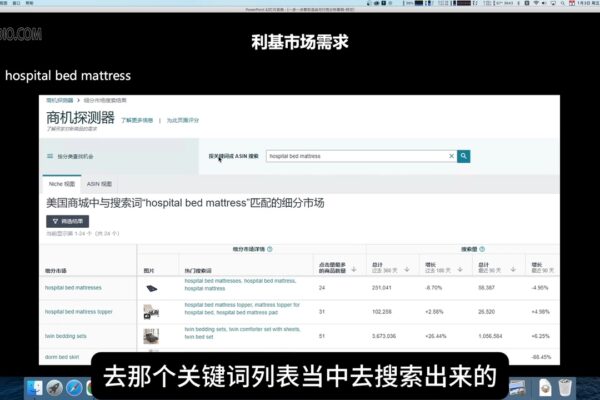The image size is (600, 400).
Task: Open the hospital bed mattresses niche link
Action: tap(73, 288)
